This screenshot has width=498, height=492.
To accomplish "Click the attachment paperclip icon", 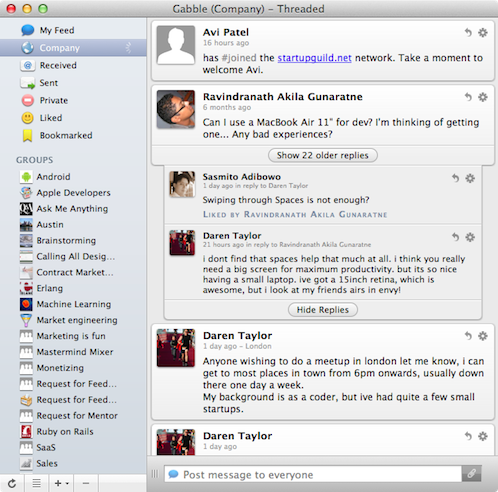I will (471, 474).
